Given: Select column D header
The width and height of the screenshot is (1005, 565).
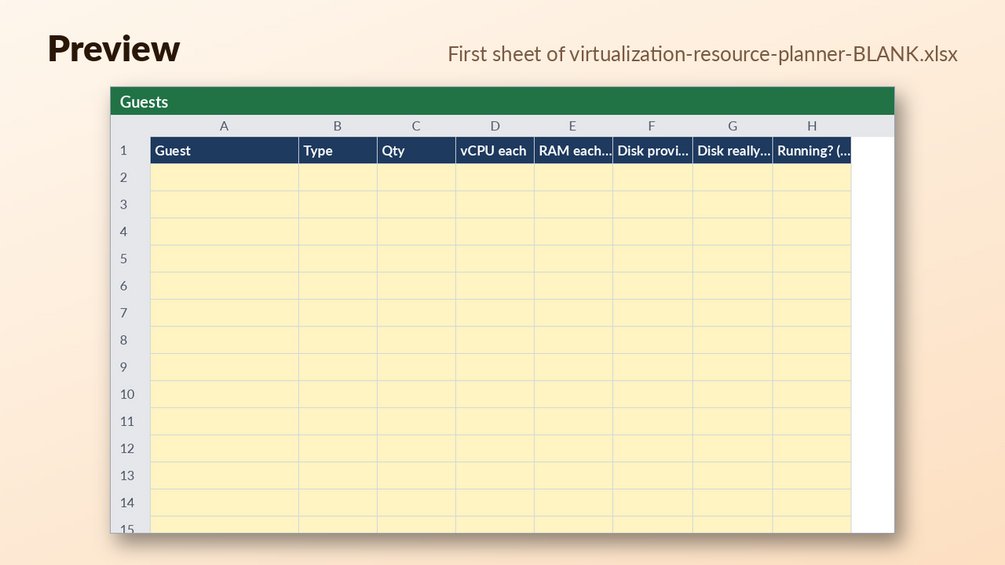Looking at the screenshot, I should click(x=495, y=126).
